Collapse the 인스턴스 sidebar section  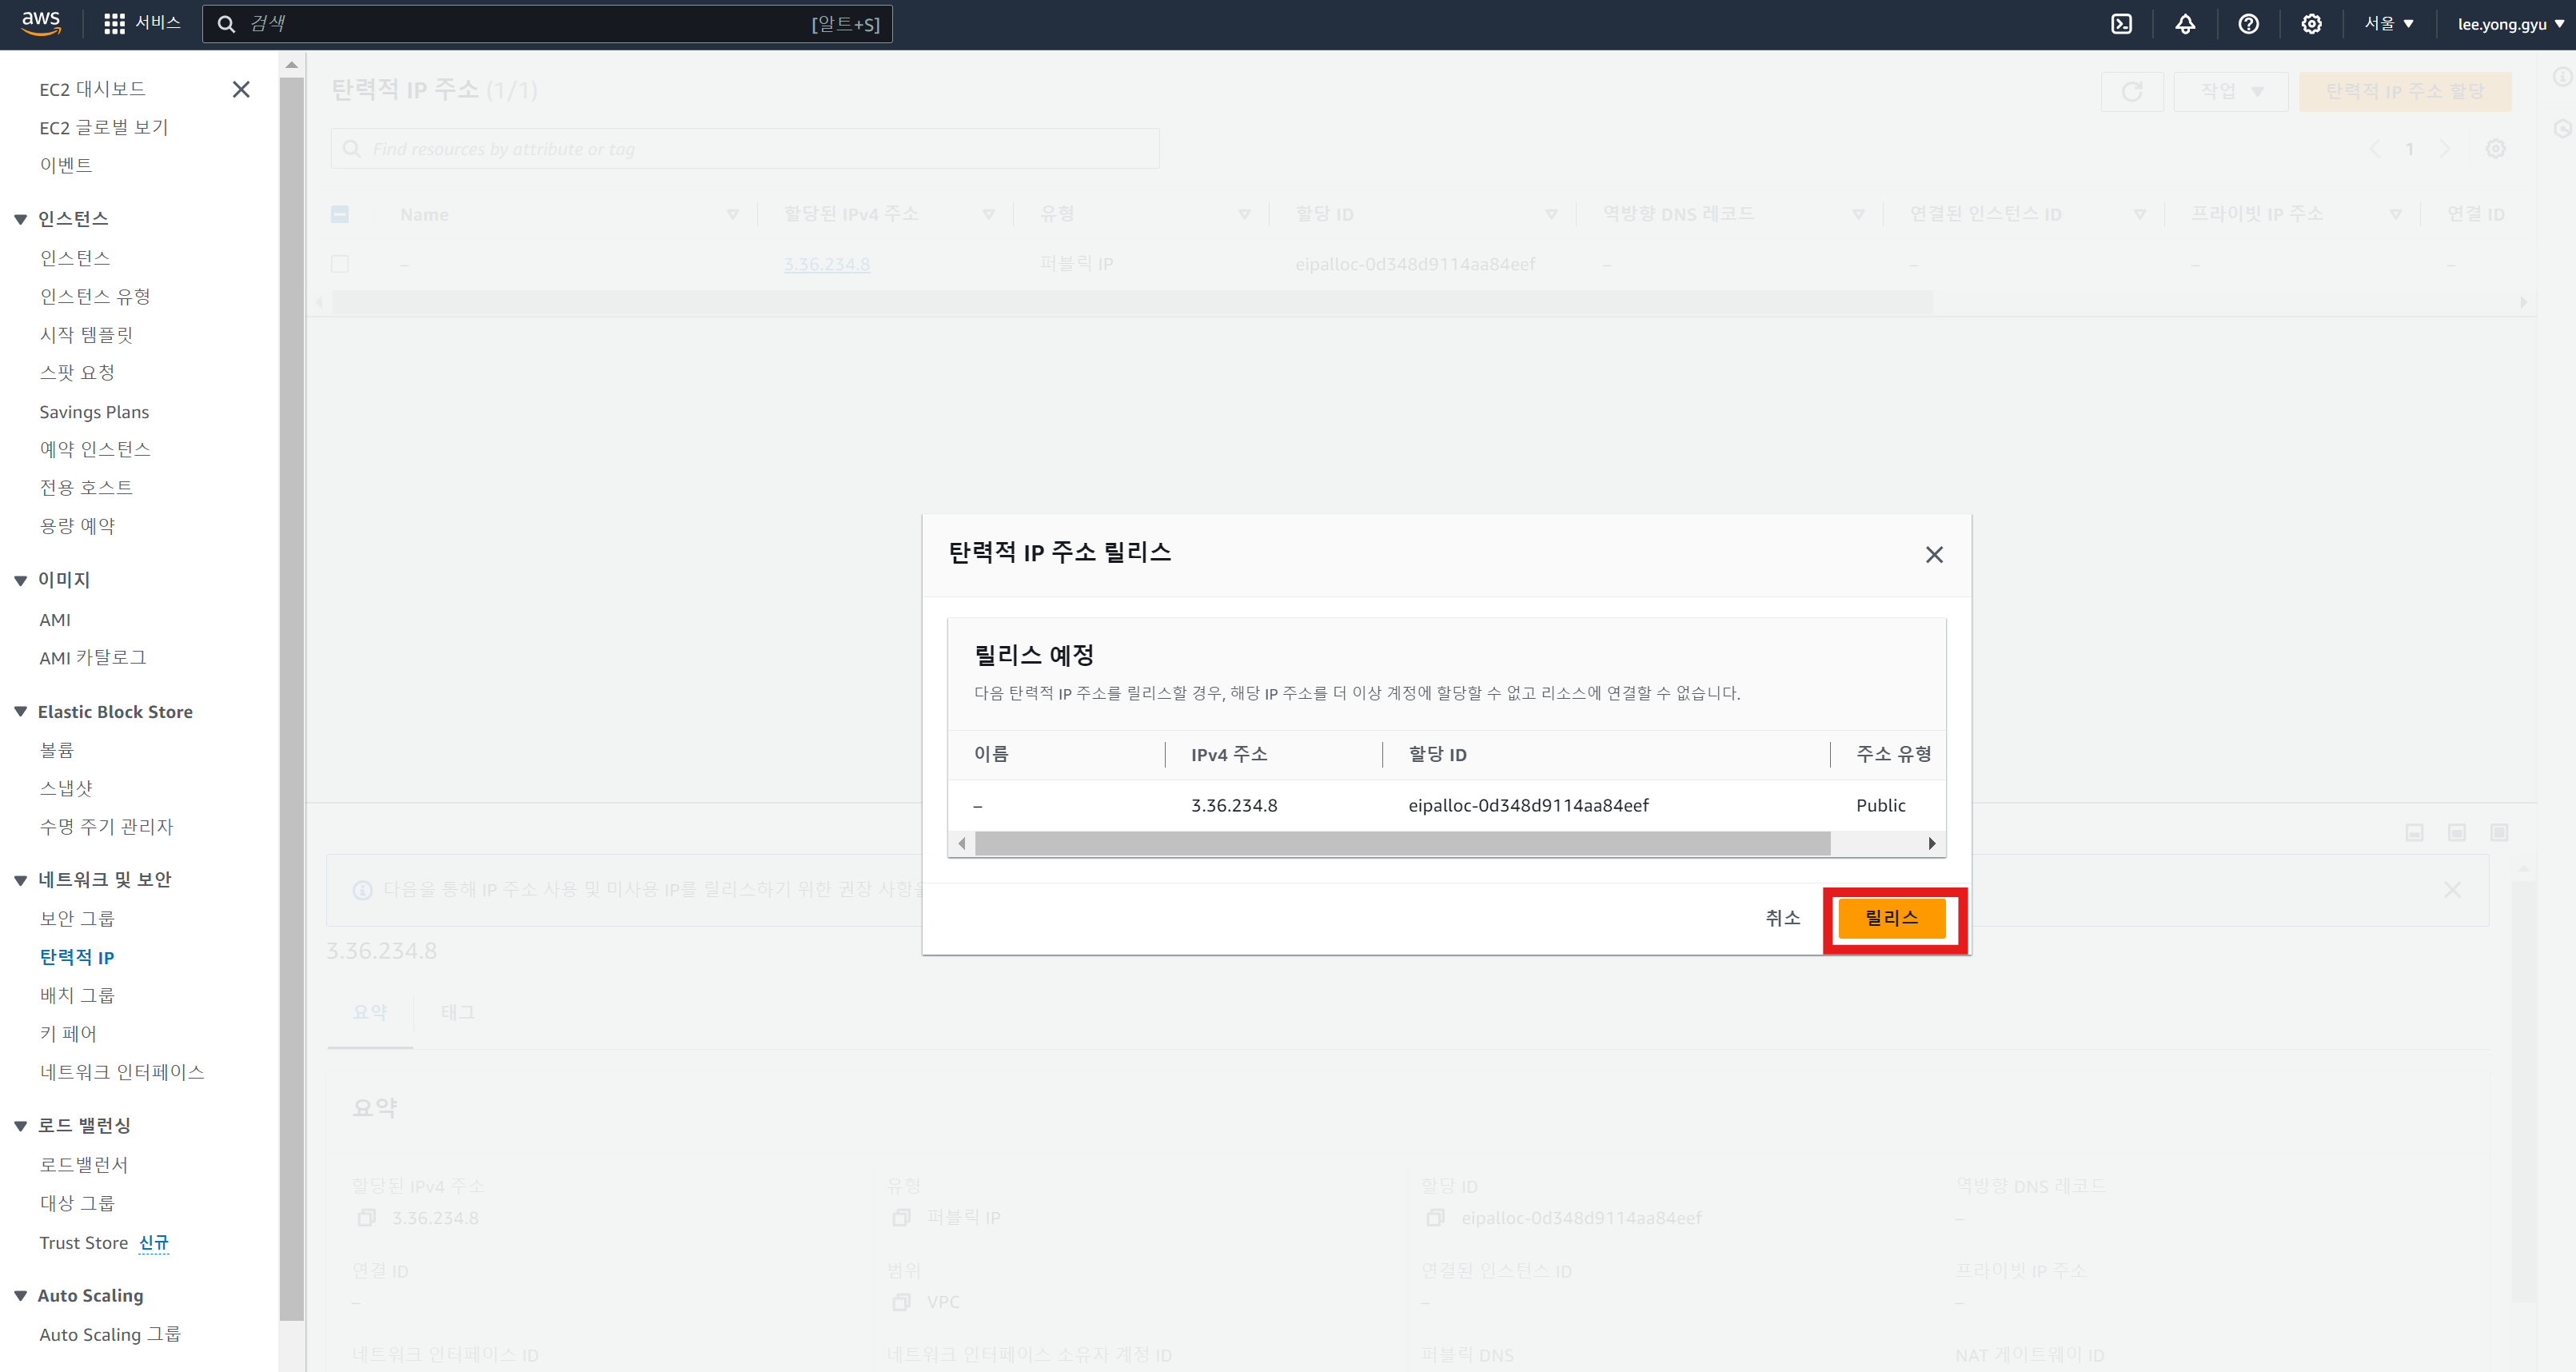(20, 219)
